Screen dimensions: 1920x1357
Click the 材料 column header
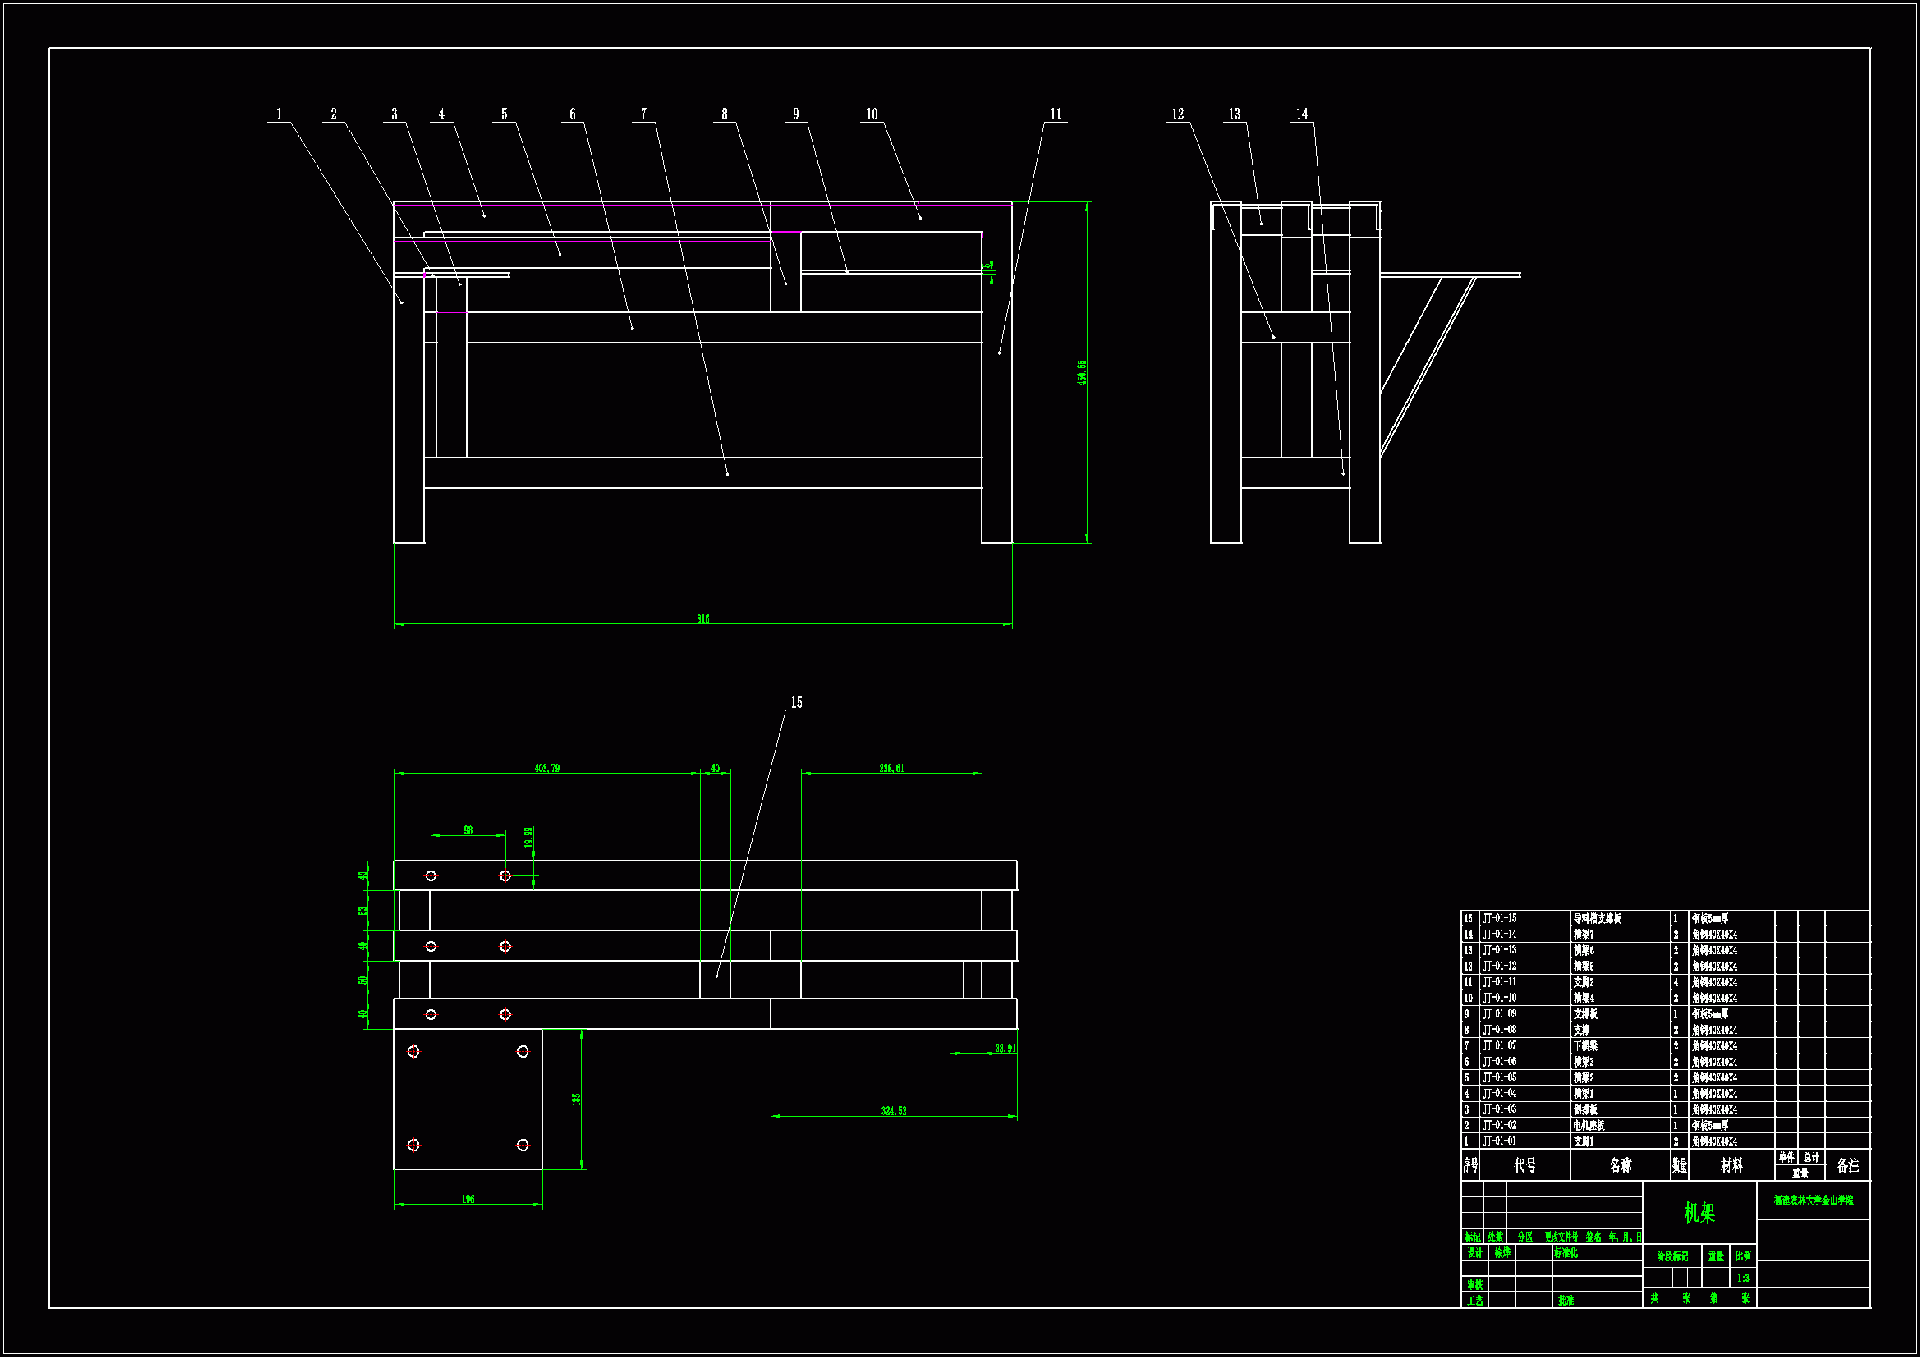tap(1731, 1165)
